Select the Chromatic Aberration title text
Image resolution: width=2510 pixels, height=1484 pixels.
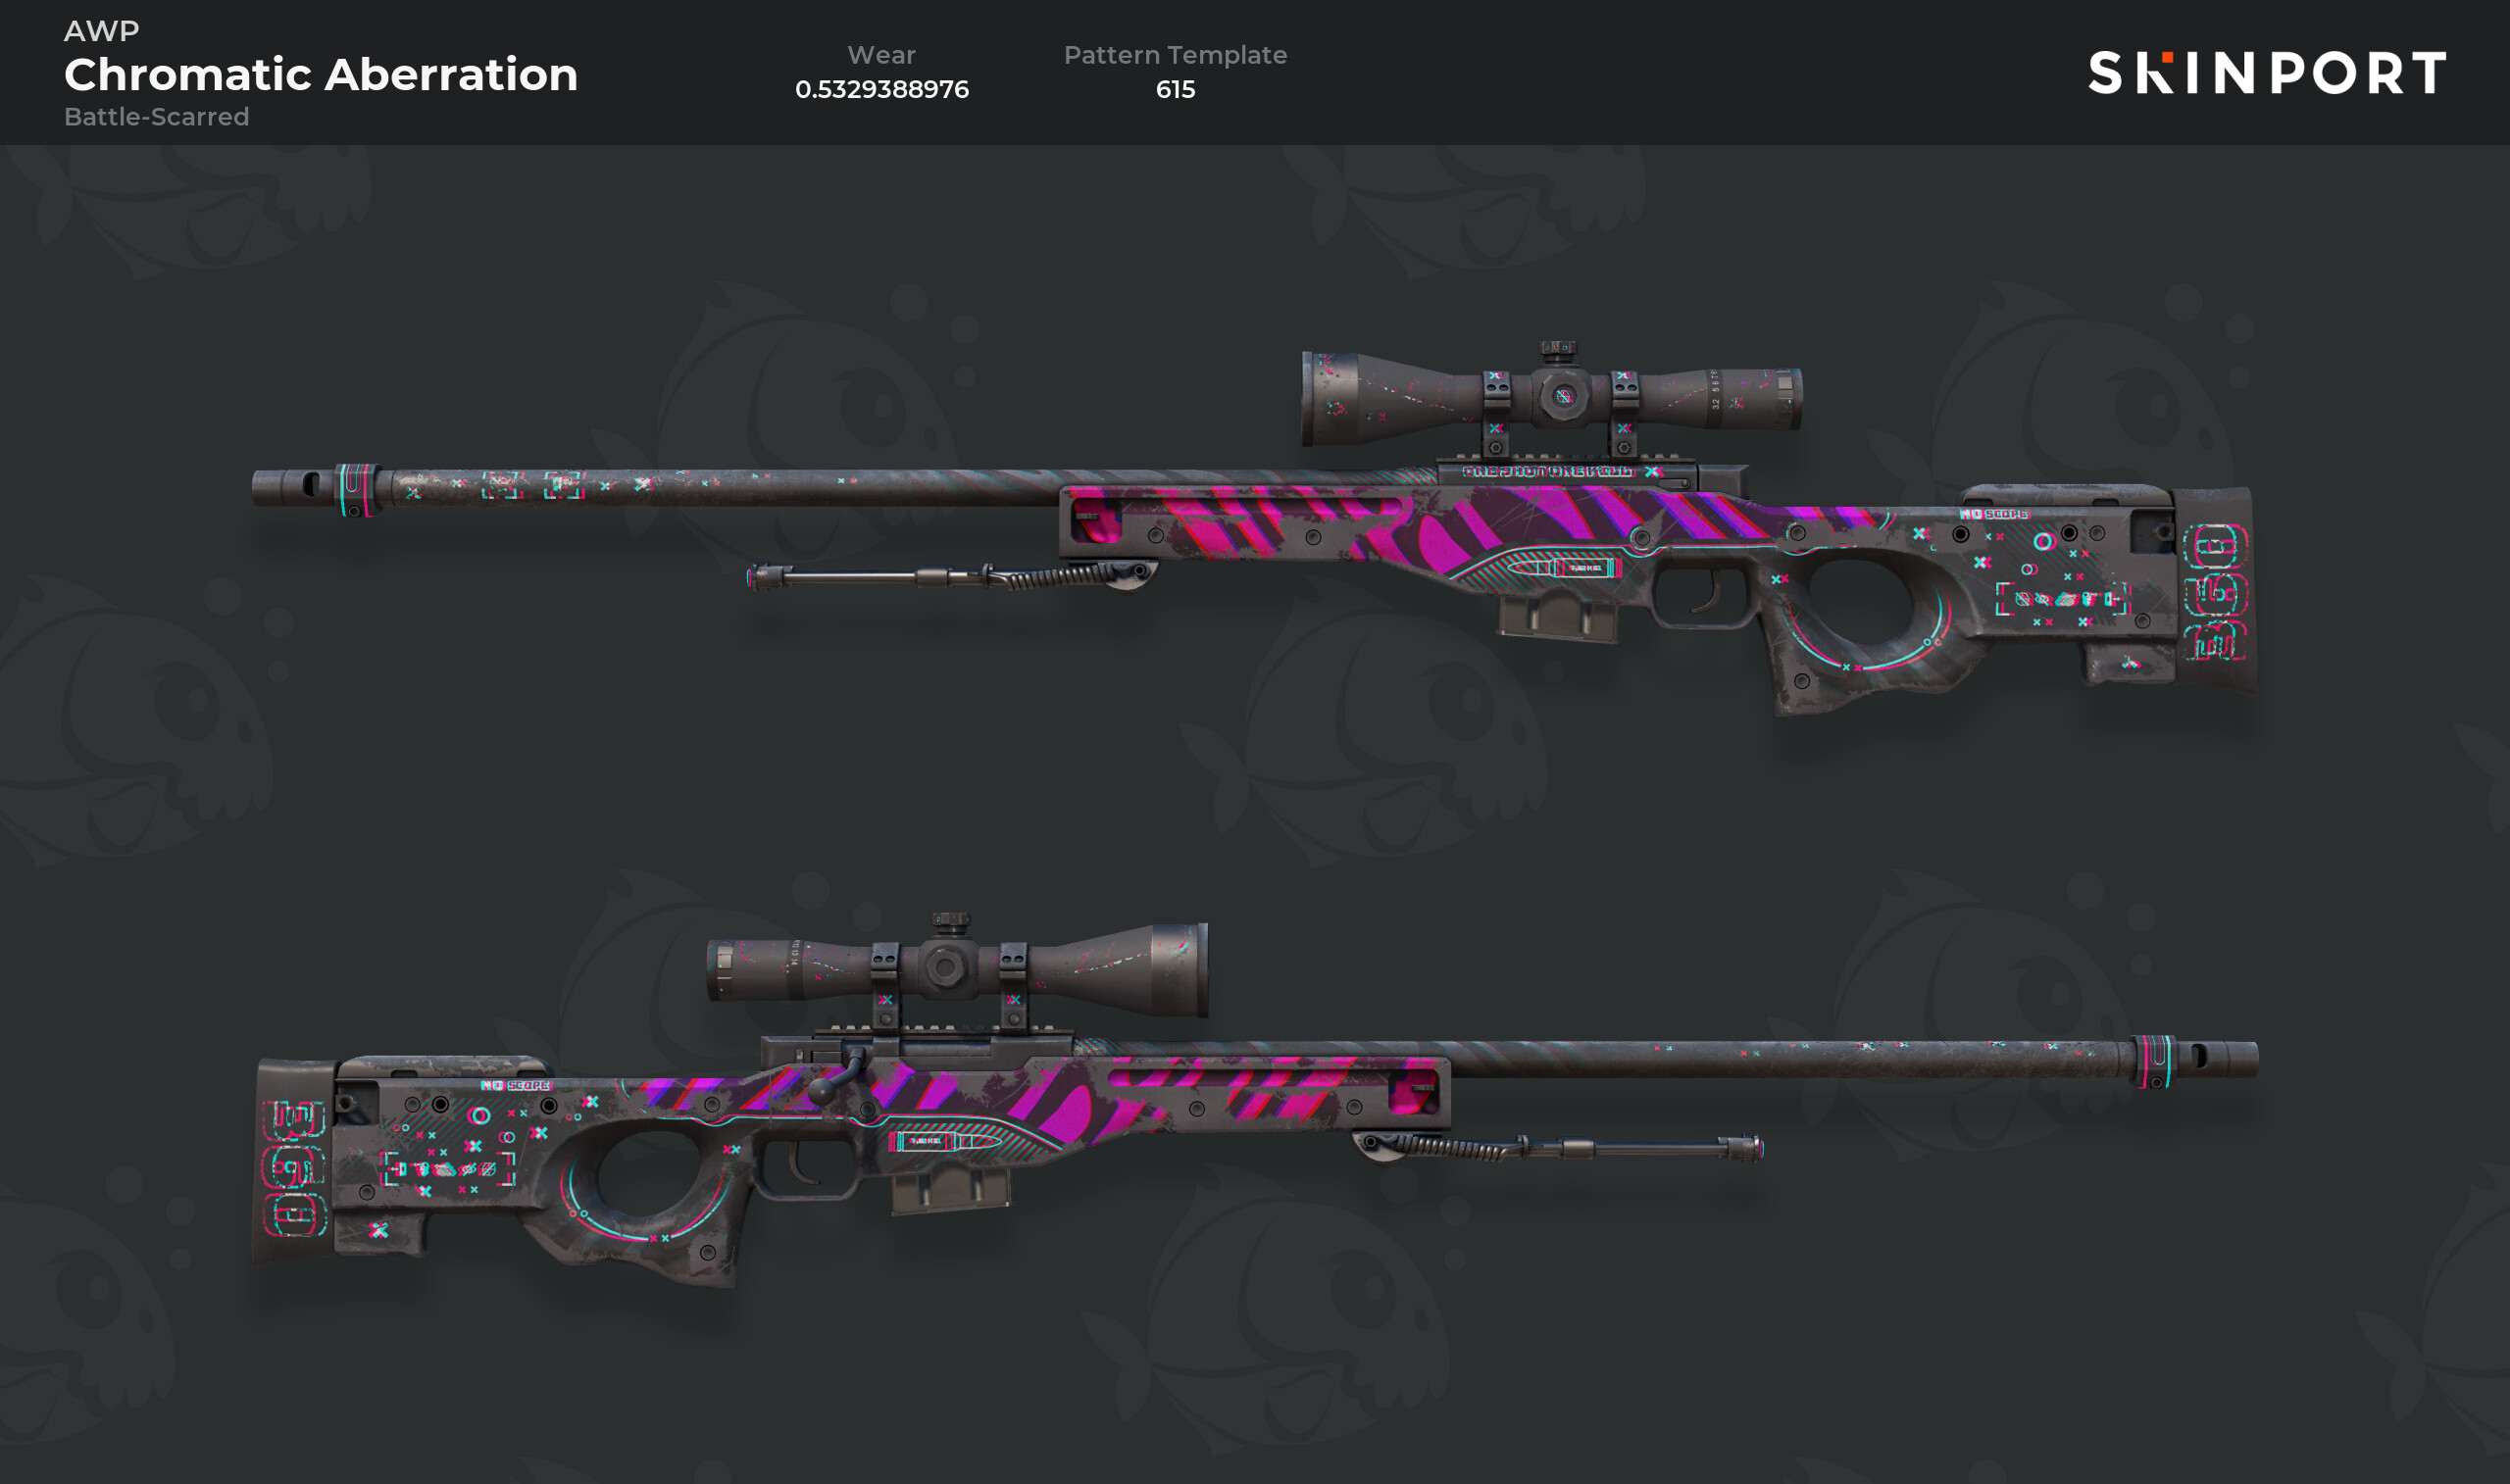click(x=321, y=74)
